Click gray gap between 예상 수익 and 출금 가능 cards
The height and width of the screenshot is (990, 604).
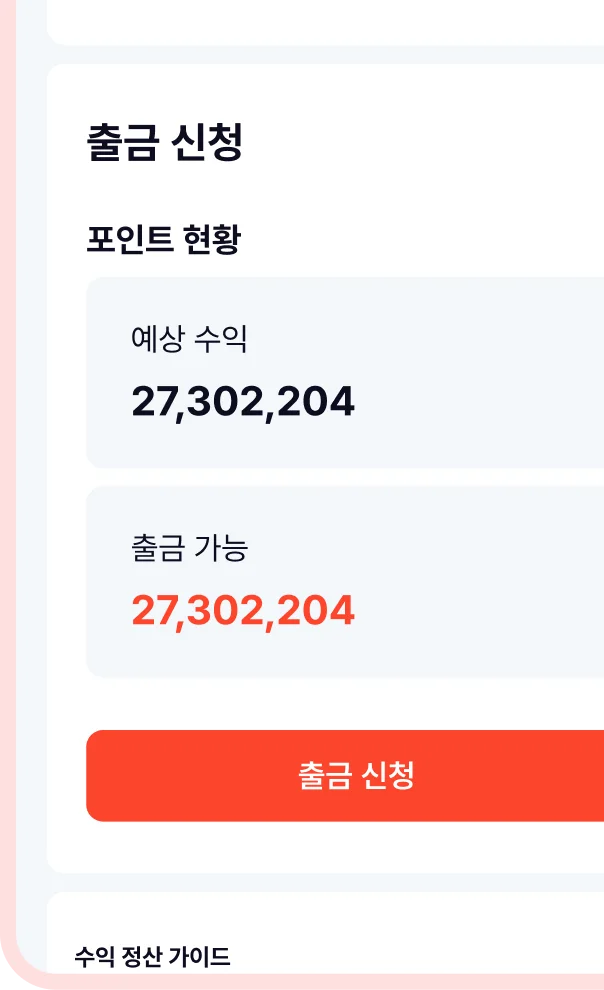pyautogui.click(x=345, y=477)
